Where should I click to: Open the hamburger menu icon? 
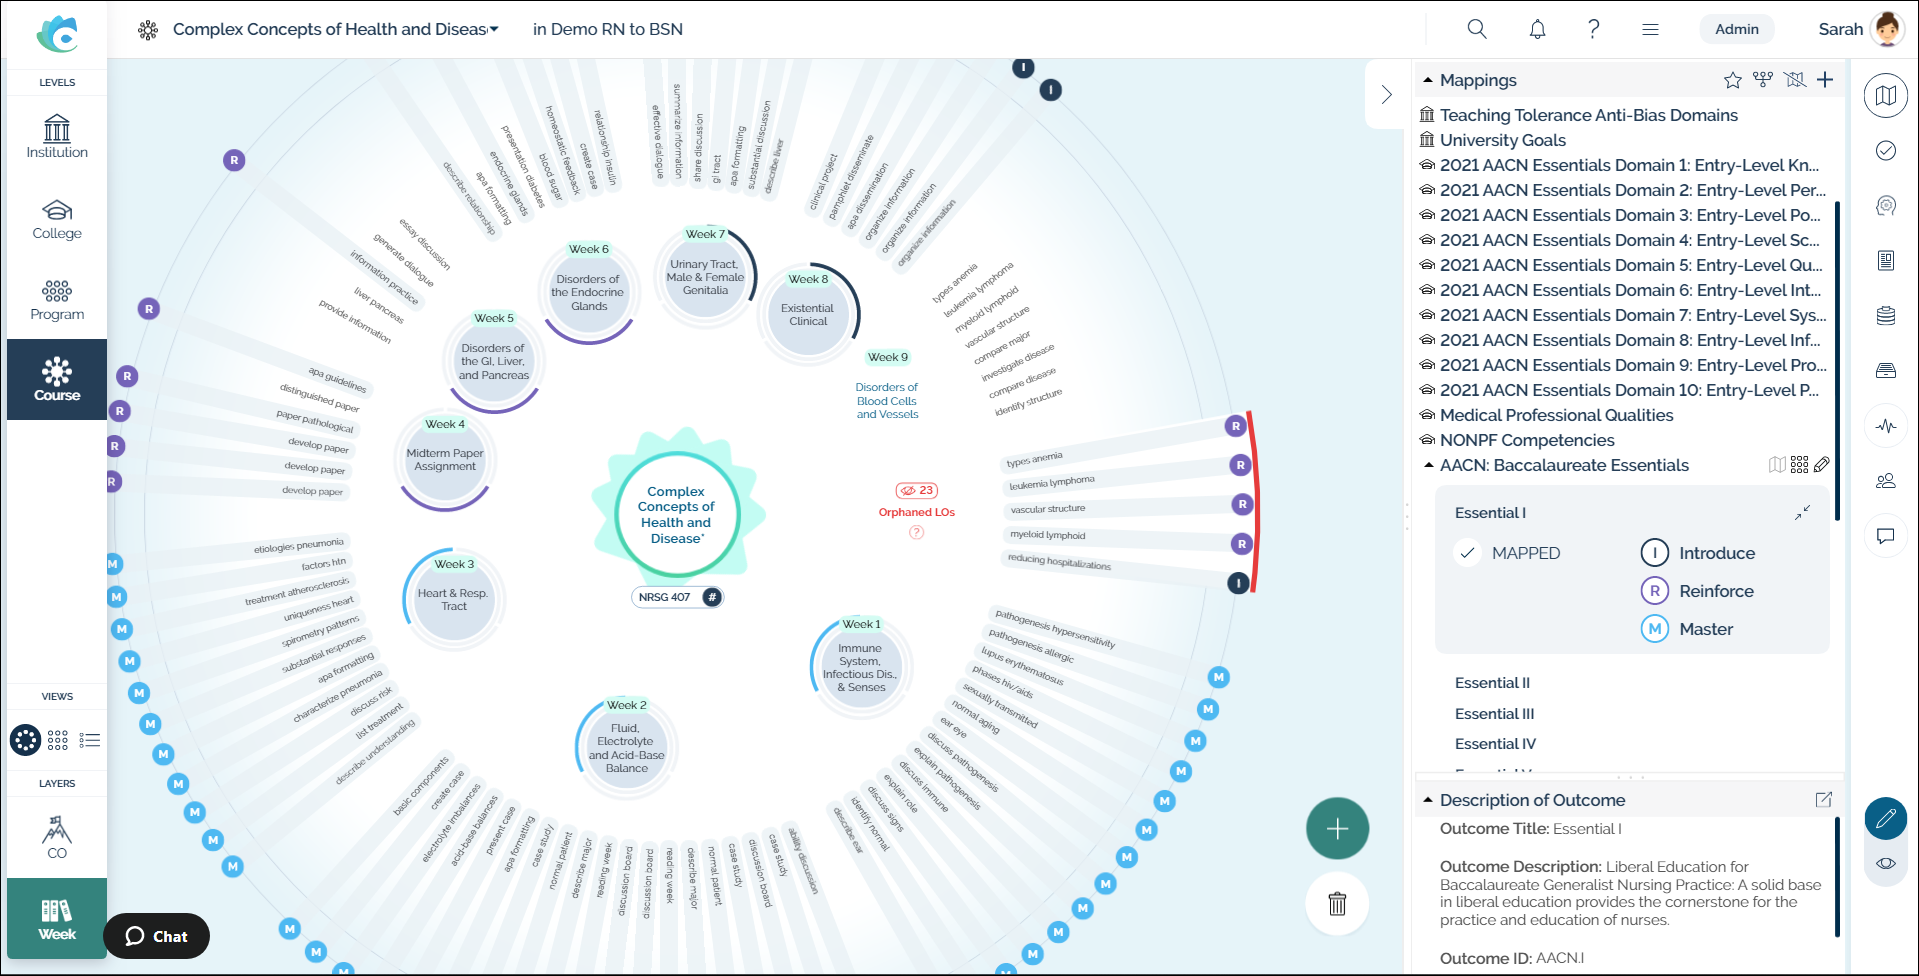1651,29
